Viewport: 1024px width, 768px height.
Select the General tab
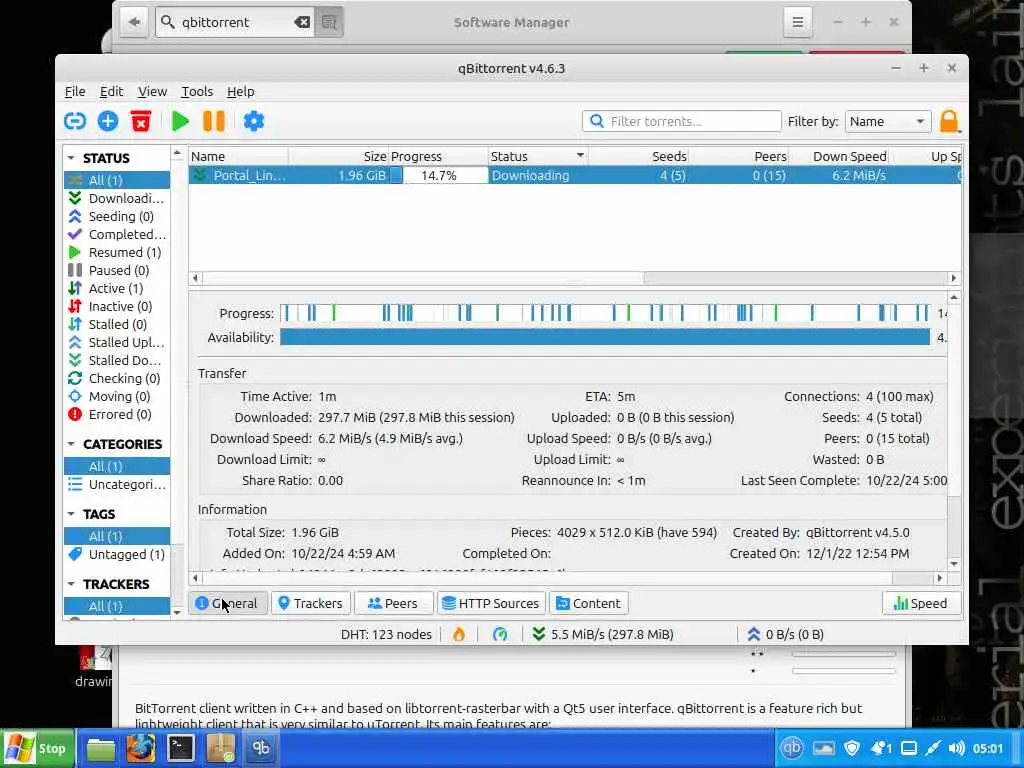coord(227,603)
